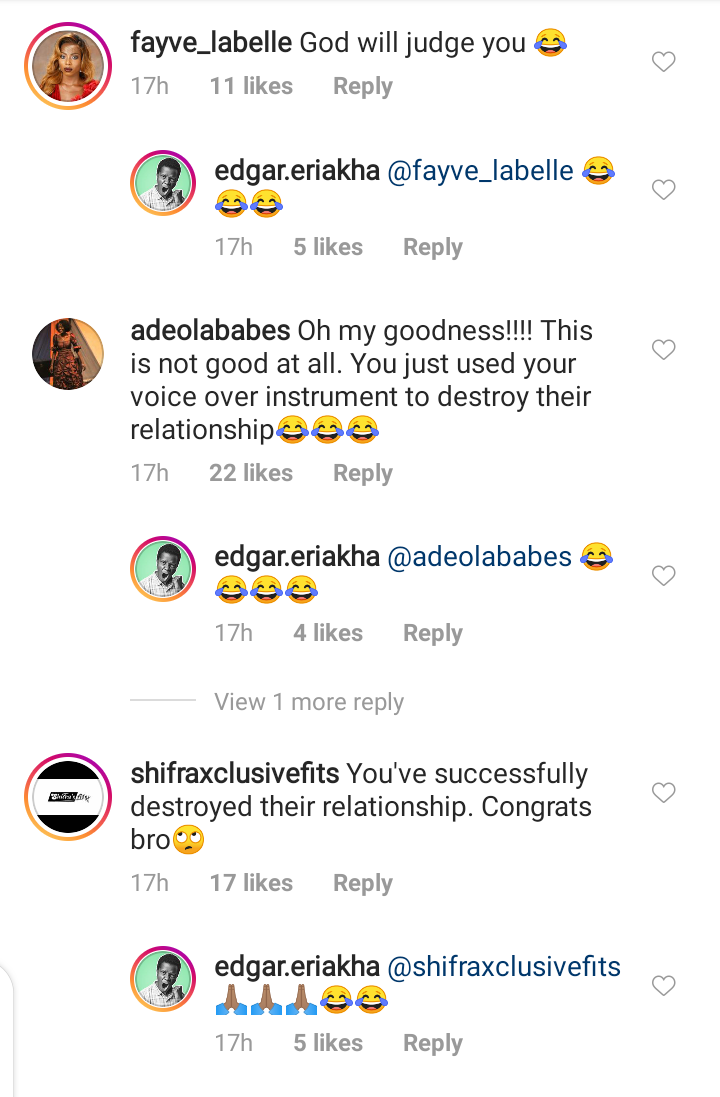This screenshot has width=720, height=1097.
Task: Tap heart on edgar.eriakha's reply to adeolababes
Action: [x=663, y=576]
